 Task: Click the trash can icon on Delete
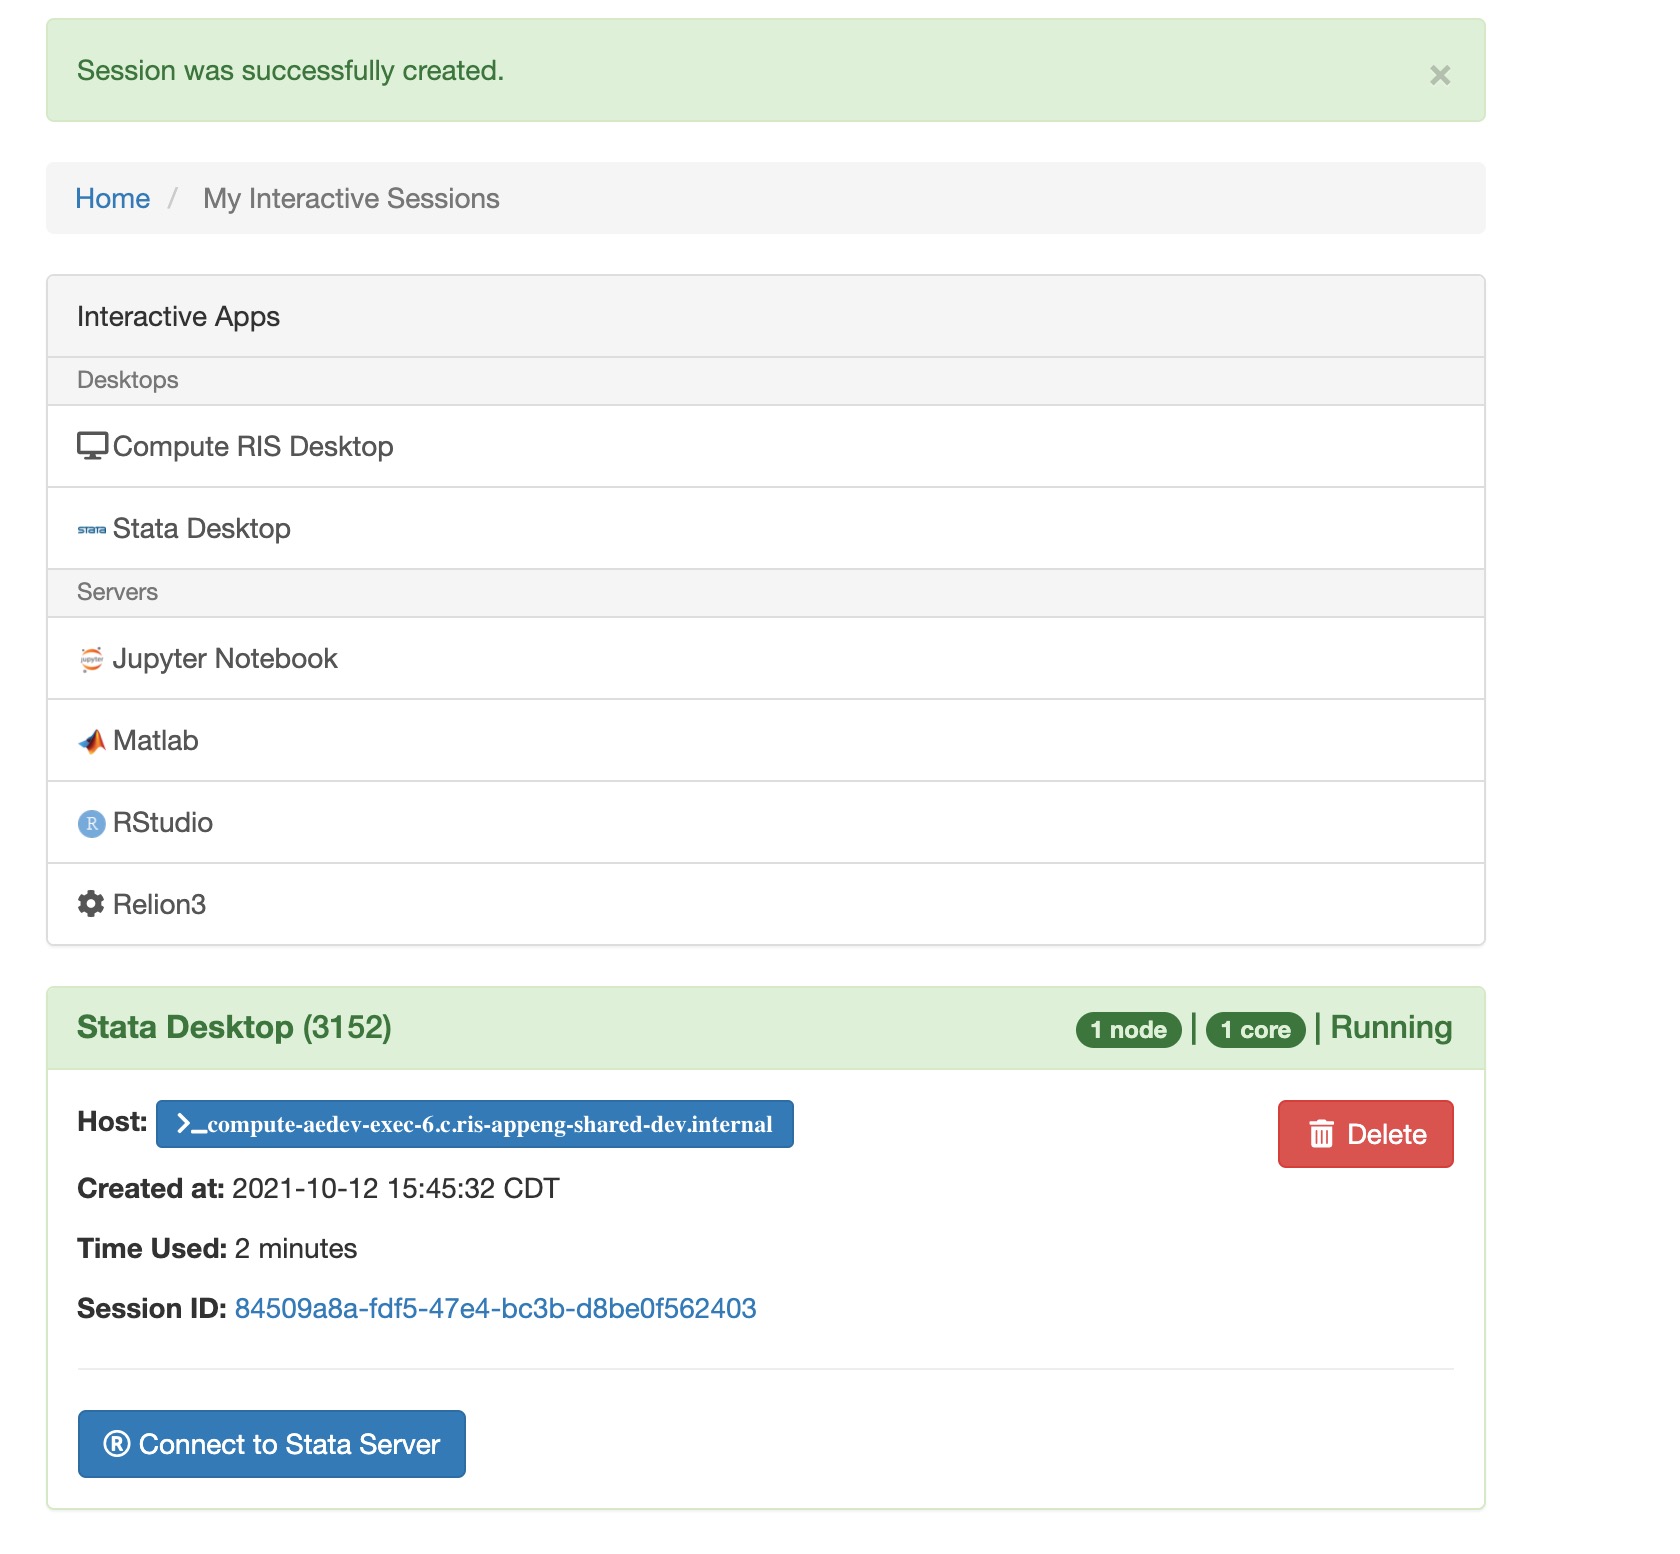tap(1322, 1134)
